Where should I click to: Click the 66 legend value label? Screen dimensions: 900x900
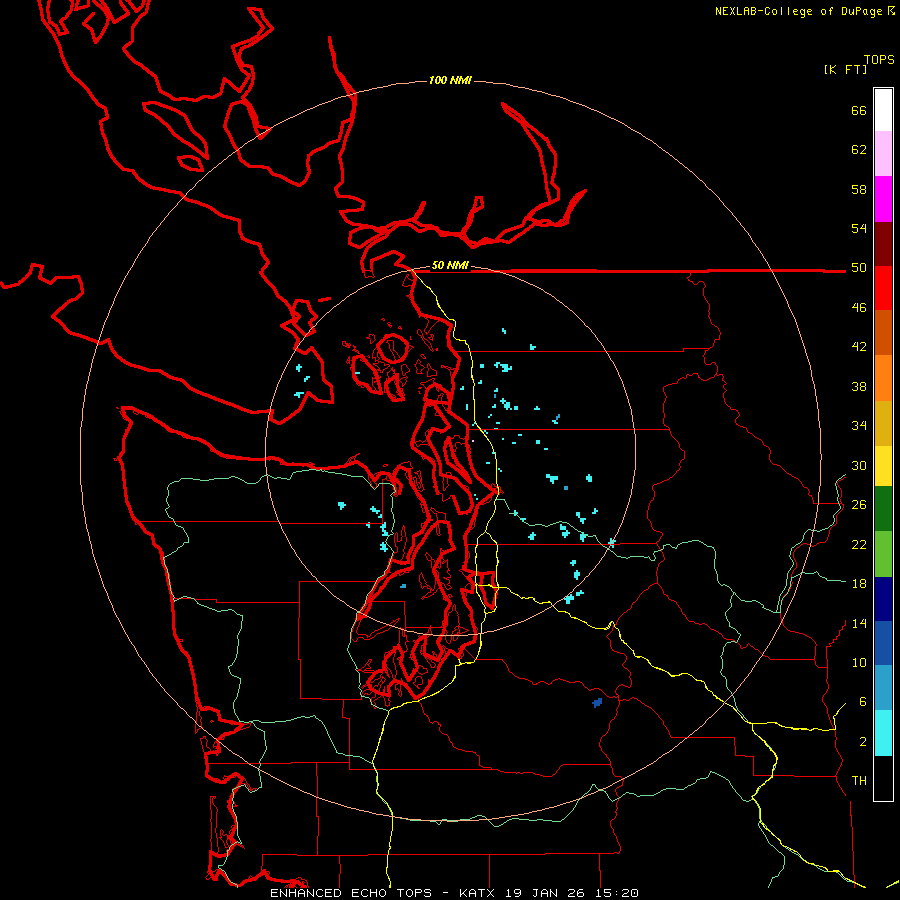[x=859, y=110]
